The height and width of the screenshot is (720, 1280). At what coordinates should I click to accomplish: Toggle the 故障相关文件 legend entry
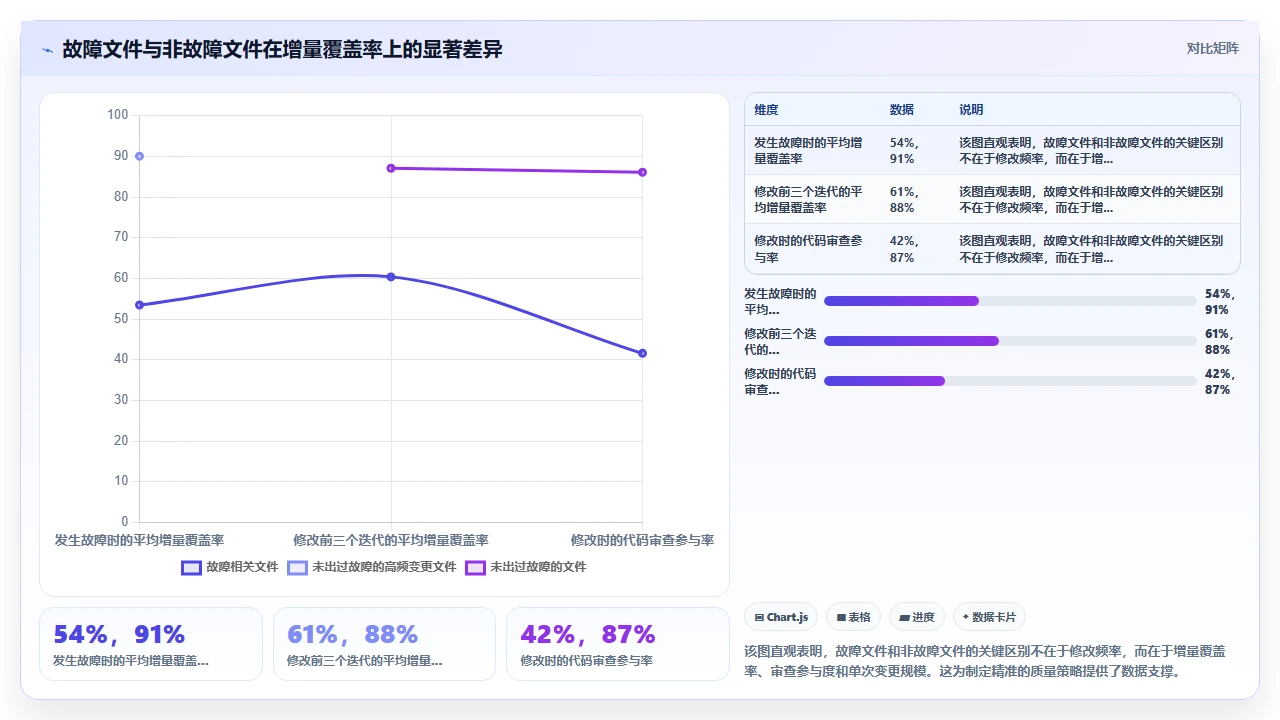point(230,567)
